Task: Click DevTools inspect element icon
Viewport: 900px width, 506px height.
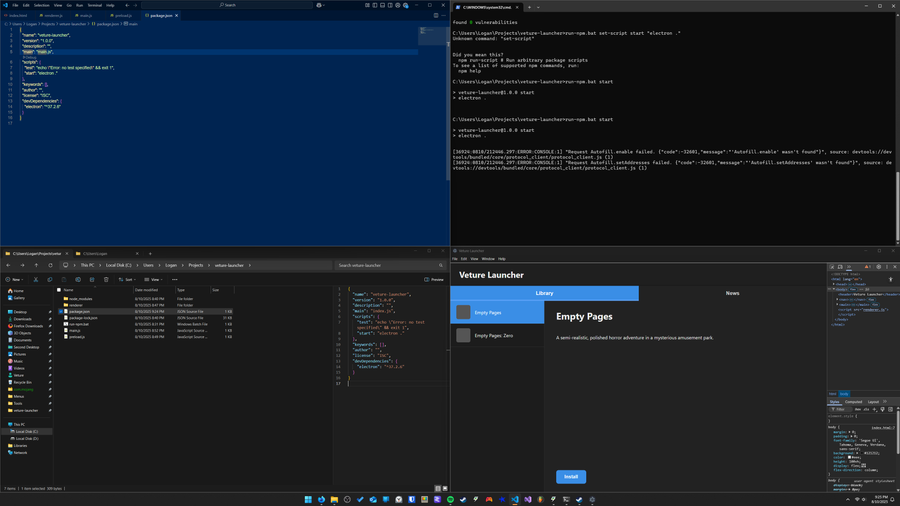Action: pyautogui.click(x=832, y=267)
